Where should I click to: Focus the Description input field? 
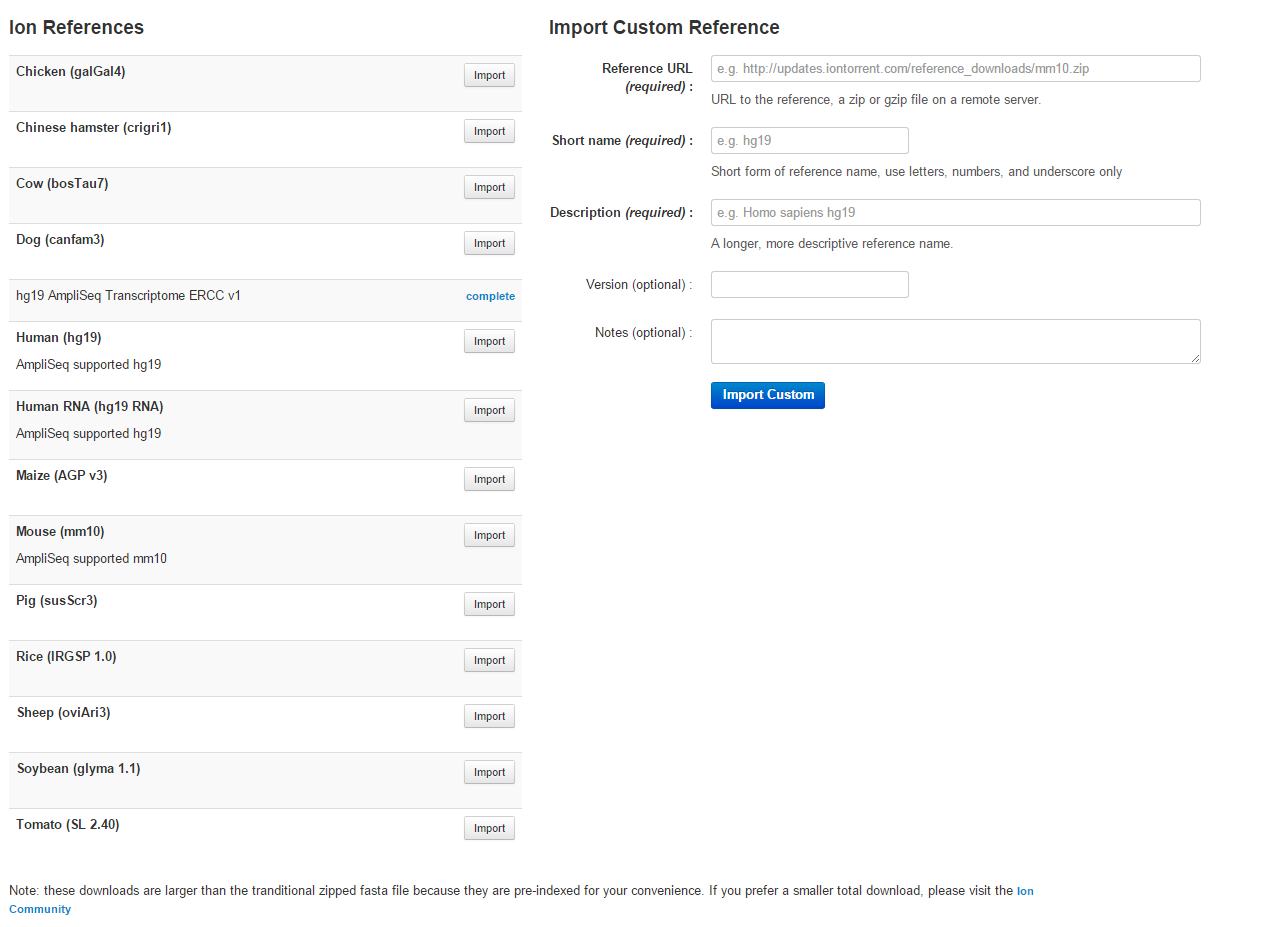[955, 212]
